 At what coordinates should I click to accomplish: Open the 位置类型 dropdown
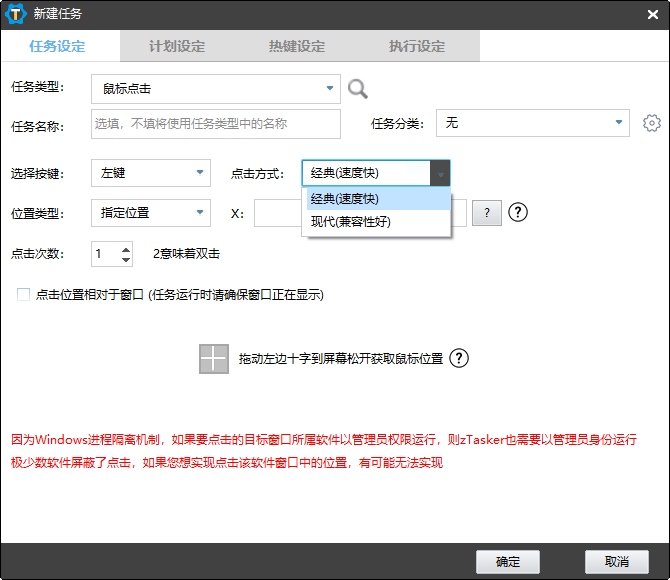(151, 212)
